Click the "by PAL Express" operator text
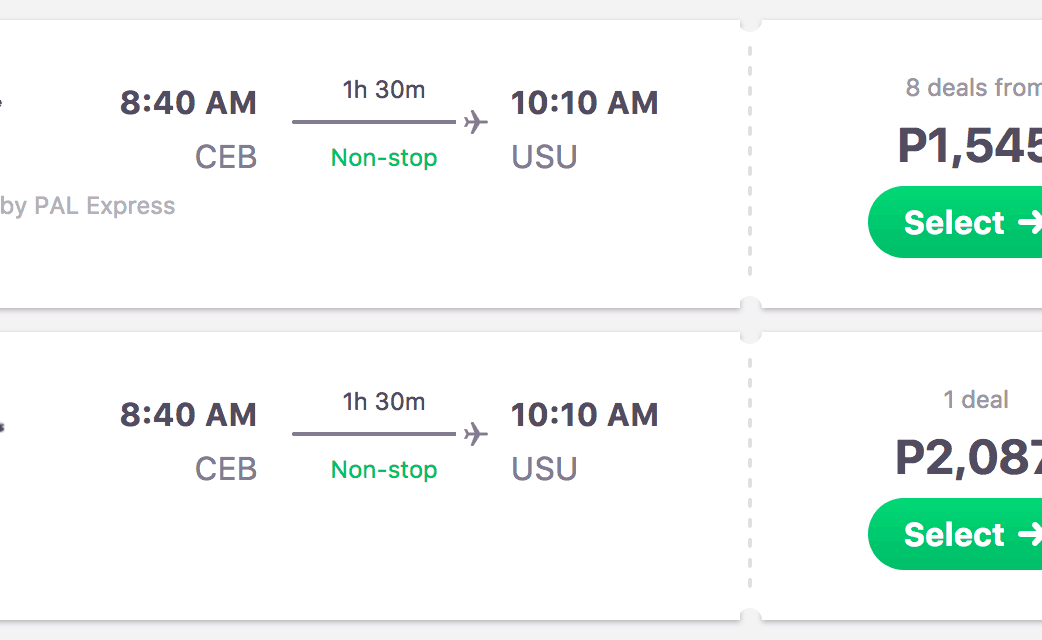The width and height of the screenshot is (1042, 640). click(x=88, y=206)
